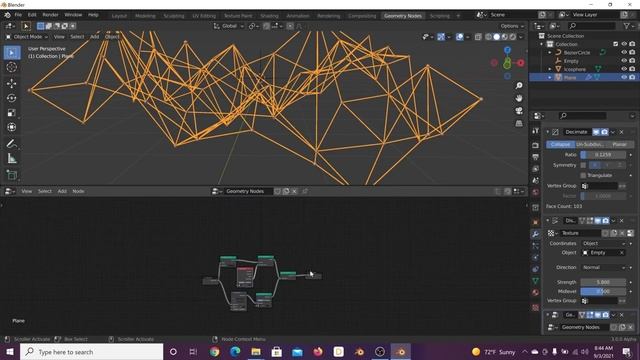
Task: Clear the Empty object field
Action: 622,253
